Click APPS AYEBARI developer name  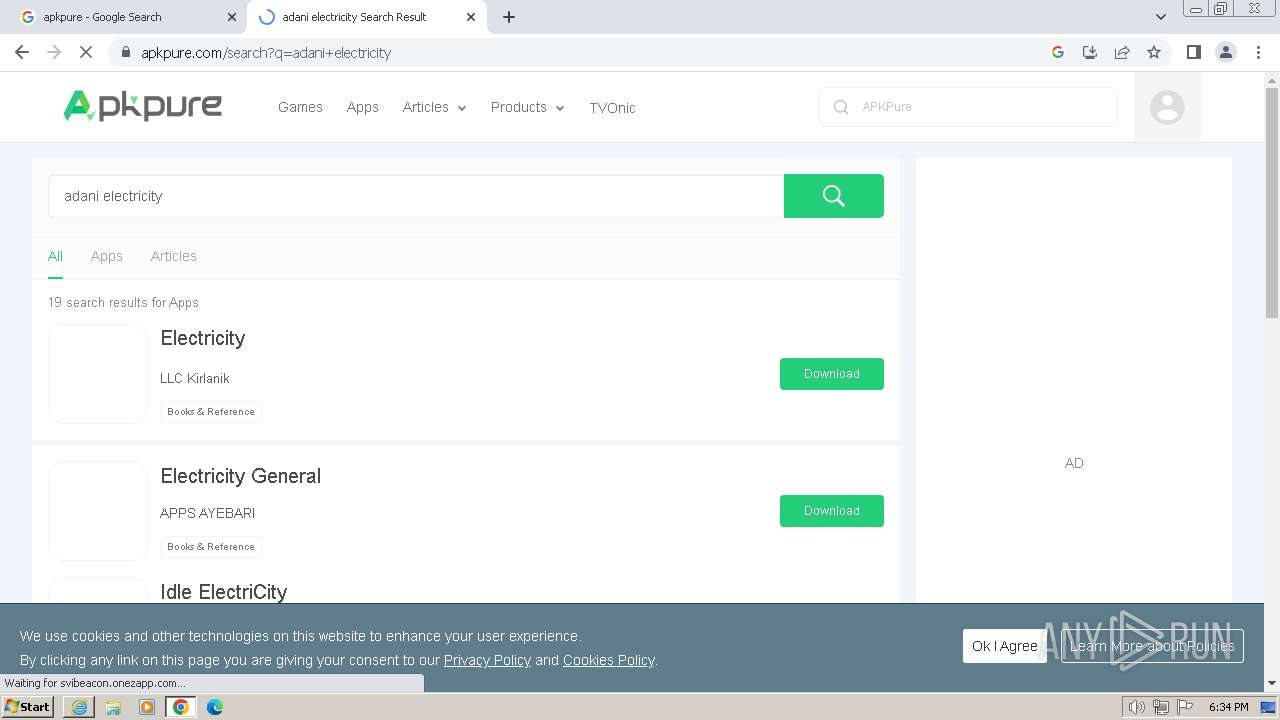pos(208,513)
